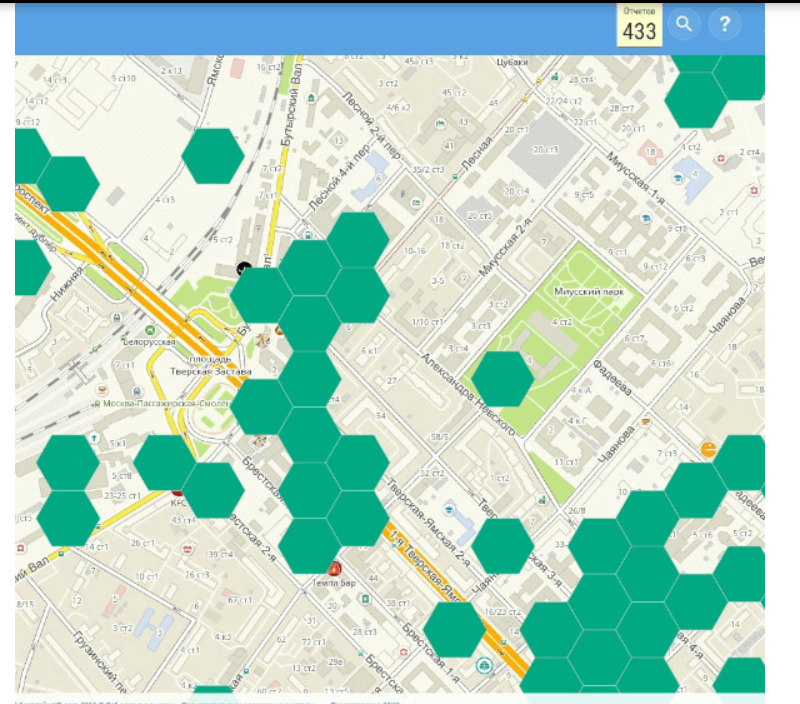Click the Фадеева street label

tap(612, 378)
